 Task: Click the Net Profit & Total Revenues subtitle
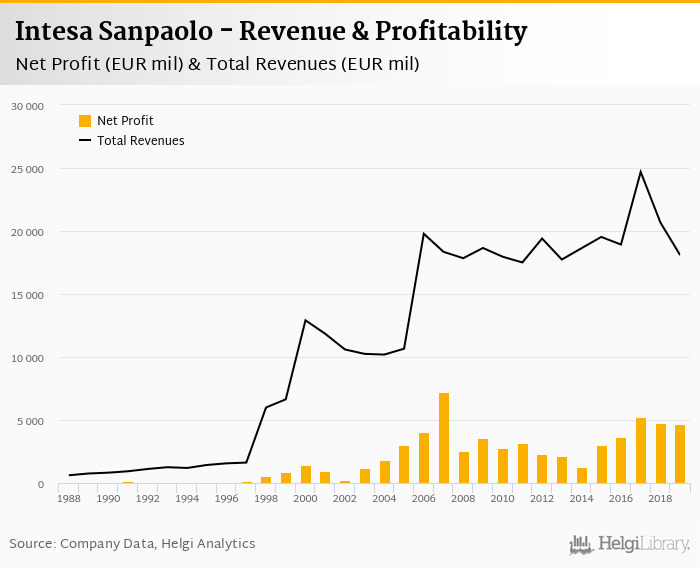217,65
